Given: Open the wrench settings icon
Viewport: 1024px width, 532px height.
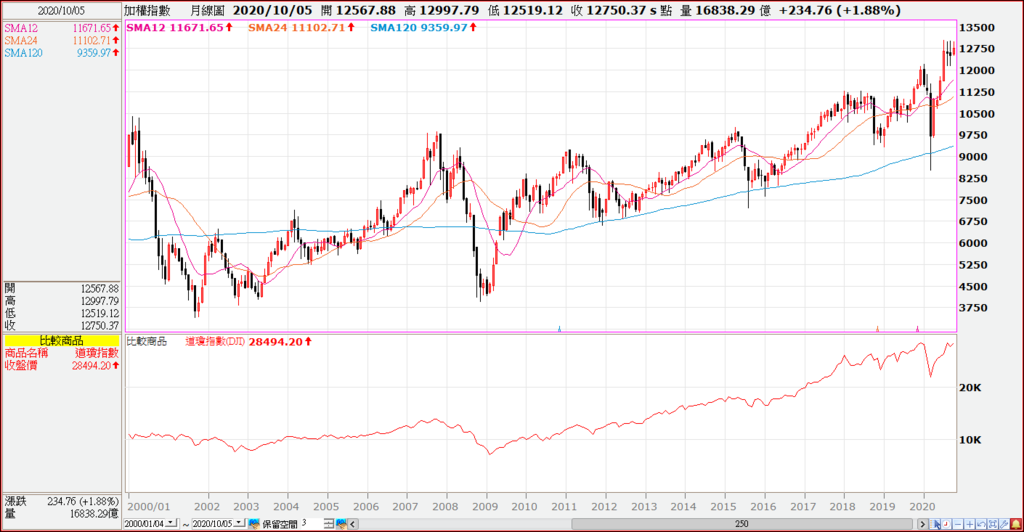Looking at the screenshot, I should [1004, 524].
